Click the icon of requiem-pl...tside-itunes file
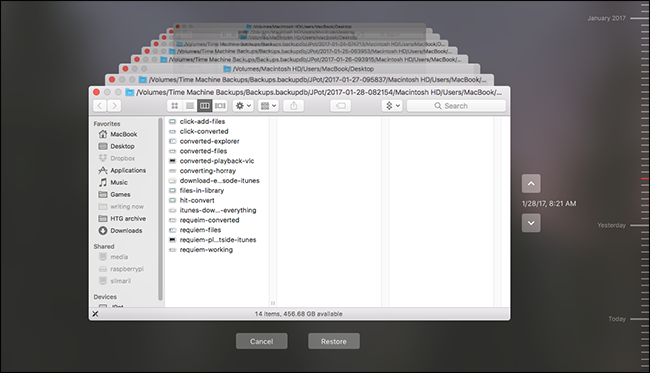This screenshot has width=650, height=373. (172, 240)
